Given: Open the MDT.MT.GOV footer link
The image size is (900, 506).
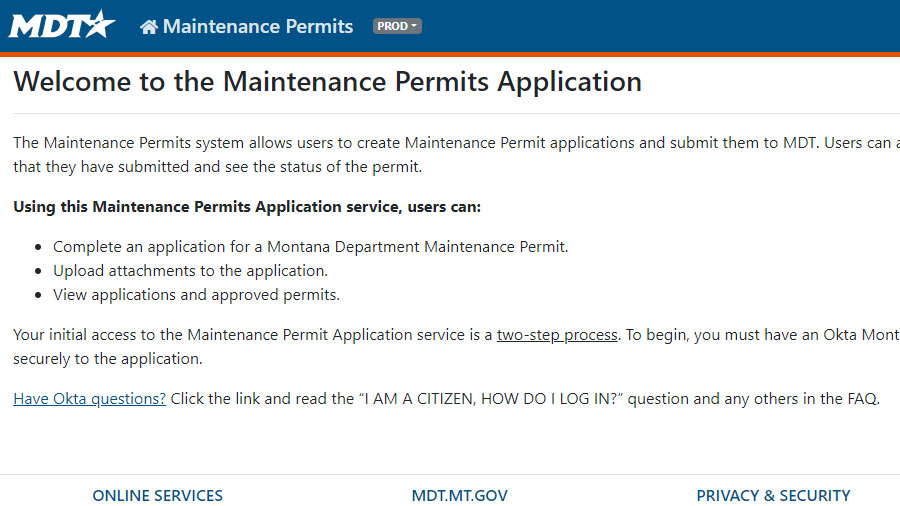Looking at the screenshot, I should pos(460,495).
